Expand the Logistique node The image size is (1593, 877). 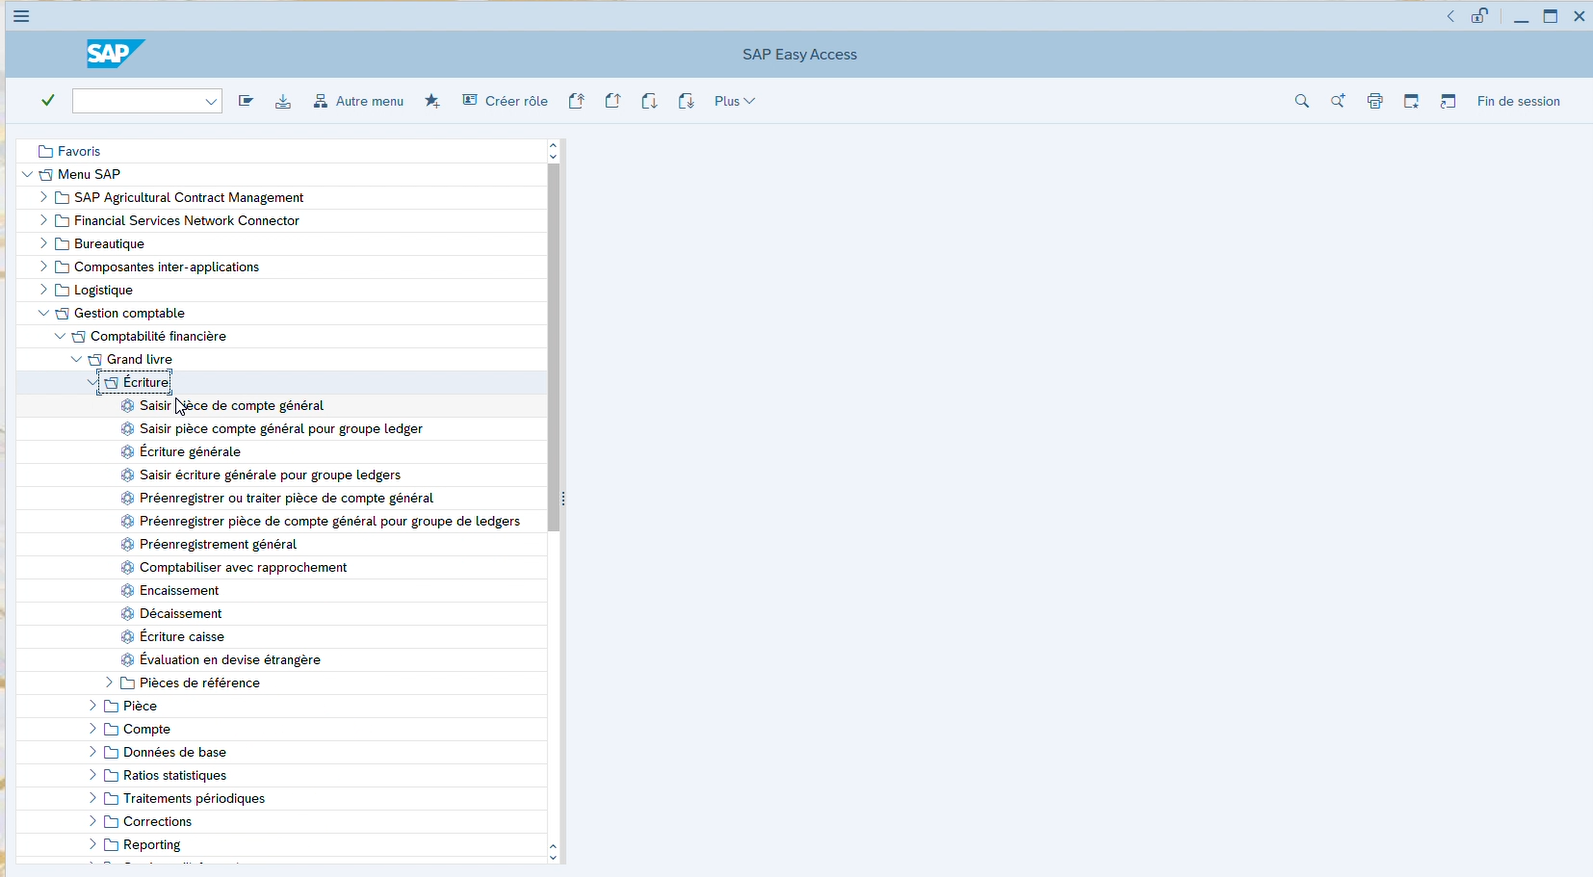[x=43, y=289]
